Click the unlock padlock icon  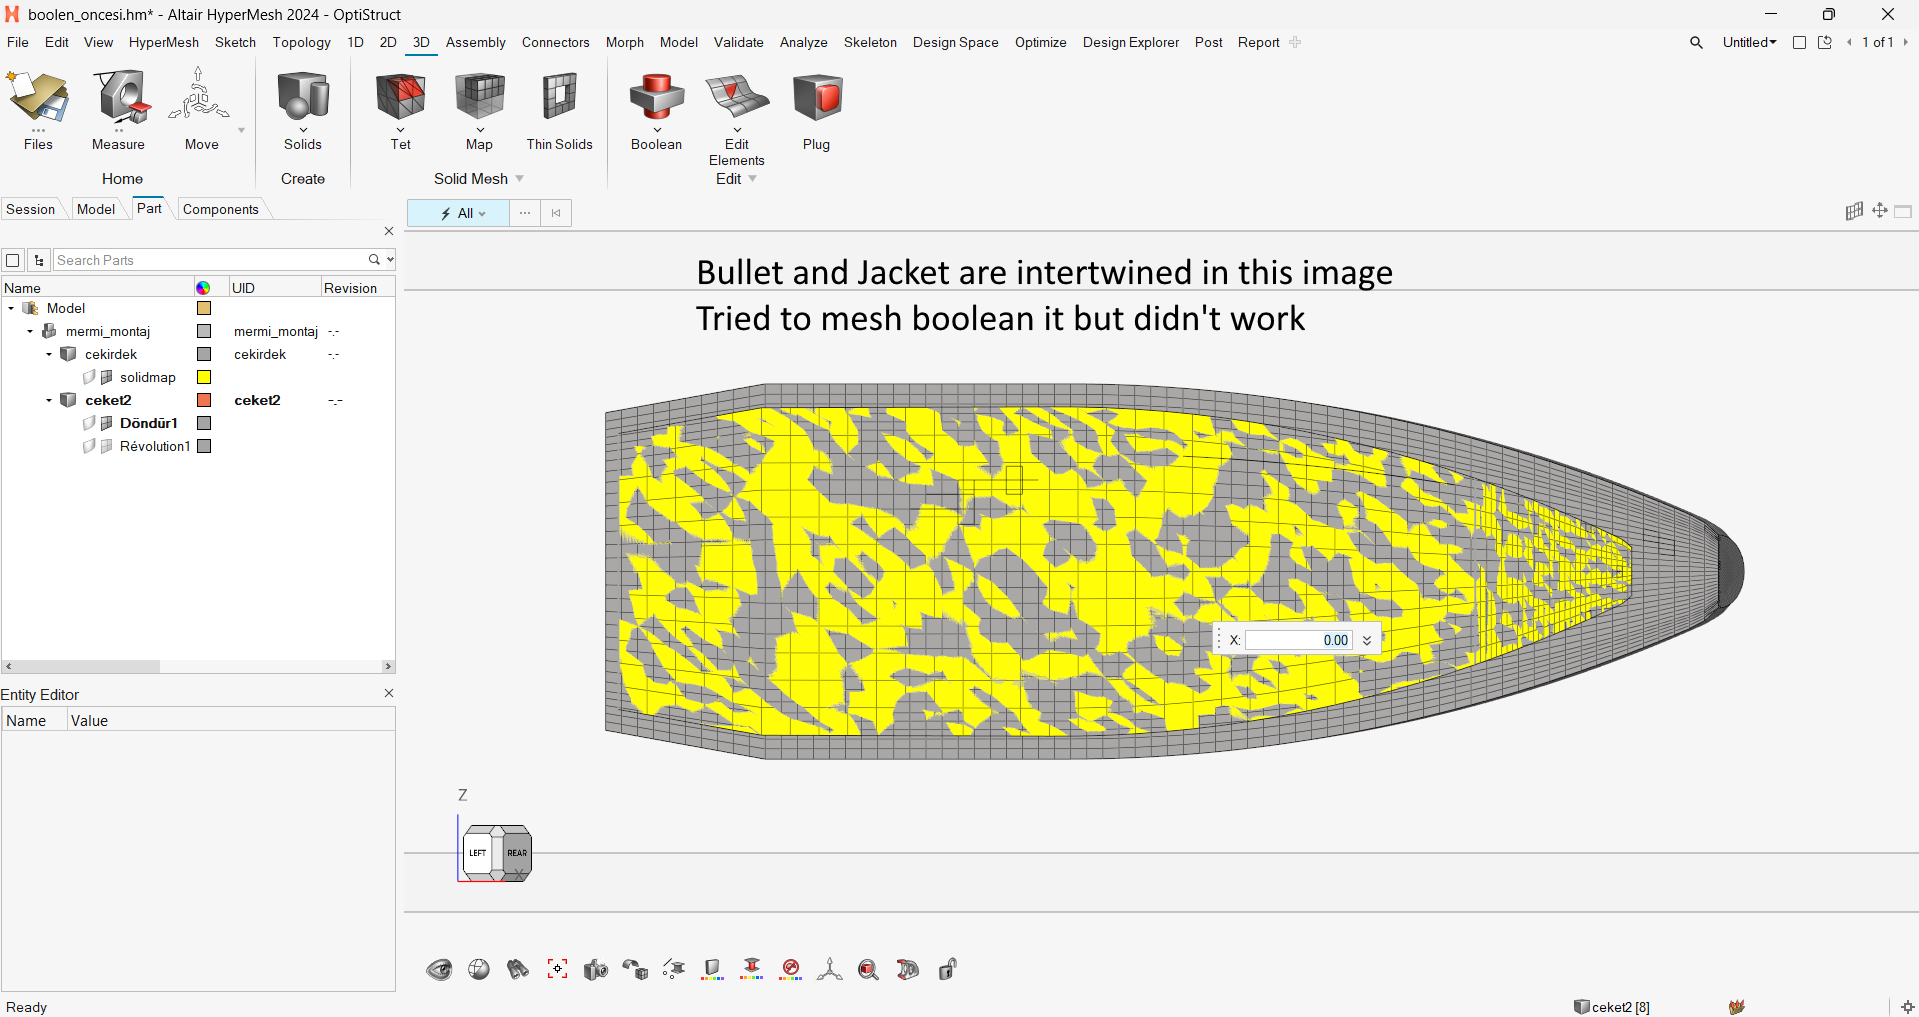click(x=948, y=969)
